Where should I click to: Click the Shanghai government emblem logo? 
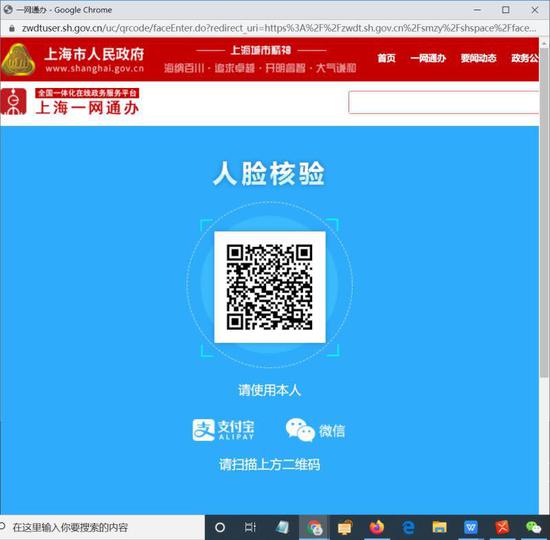[18, 60]
